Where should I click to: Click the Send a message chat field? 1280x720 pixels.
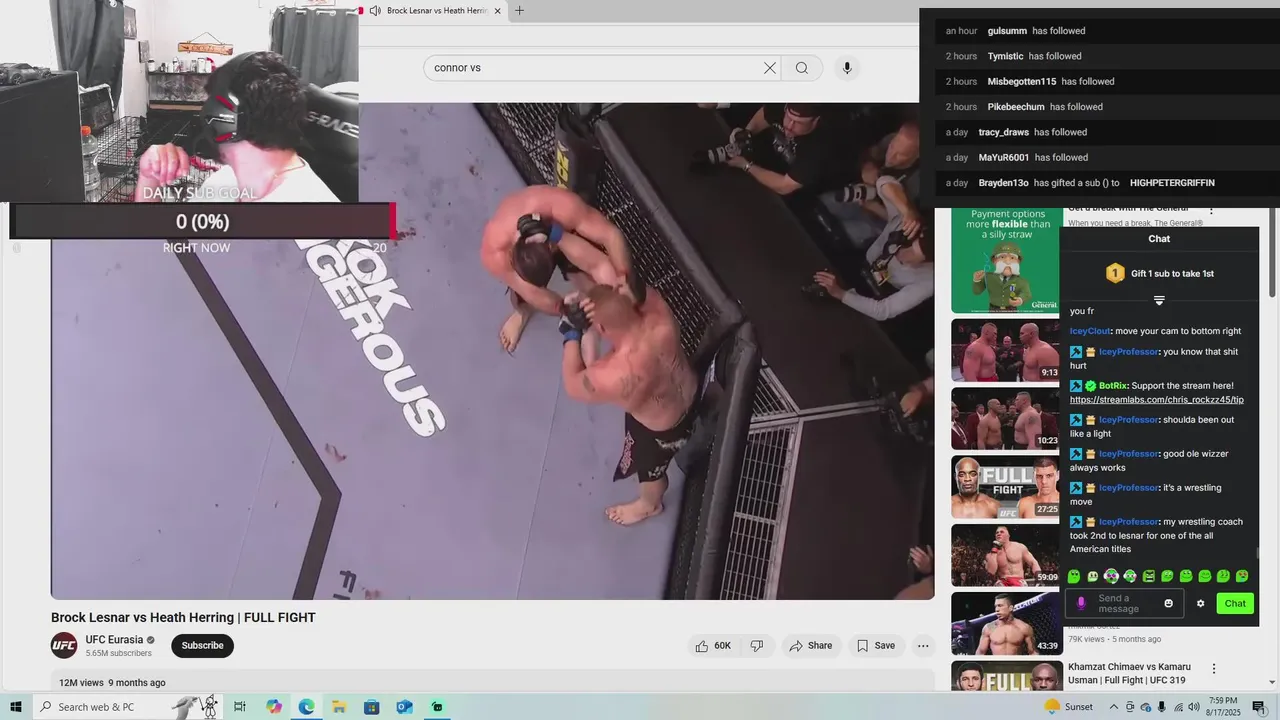1124,604
